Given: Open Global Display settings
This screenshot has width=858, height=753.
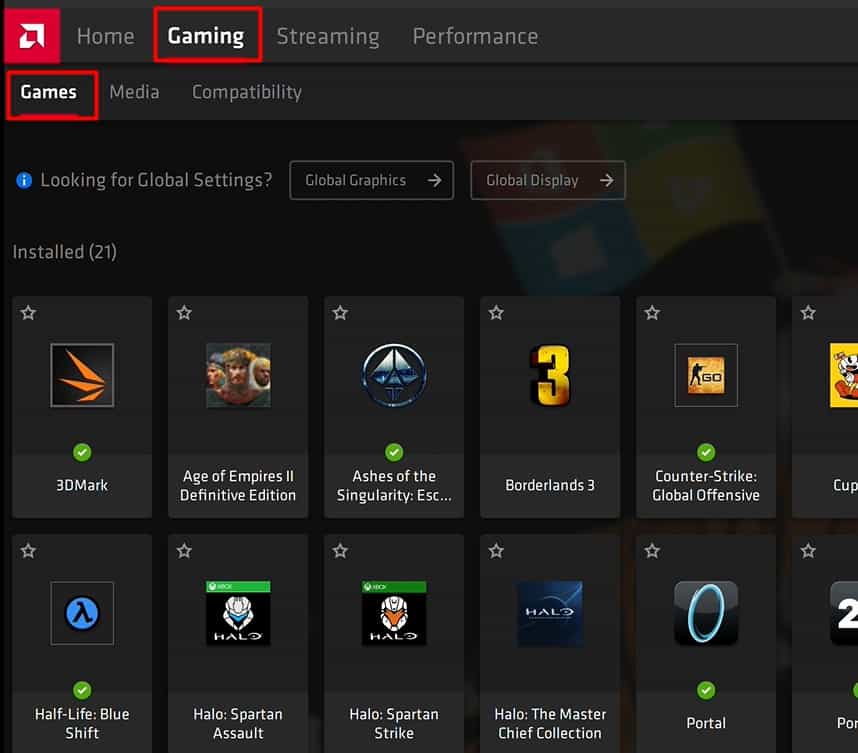Looking at the screenshot, I should click(x=548, y=180).
